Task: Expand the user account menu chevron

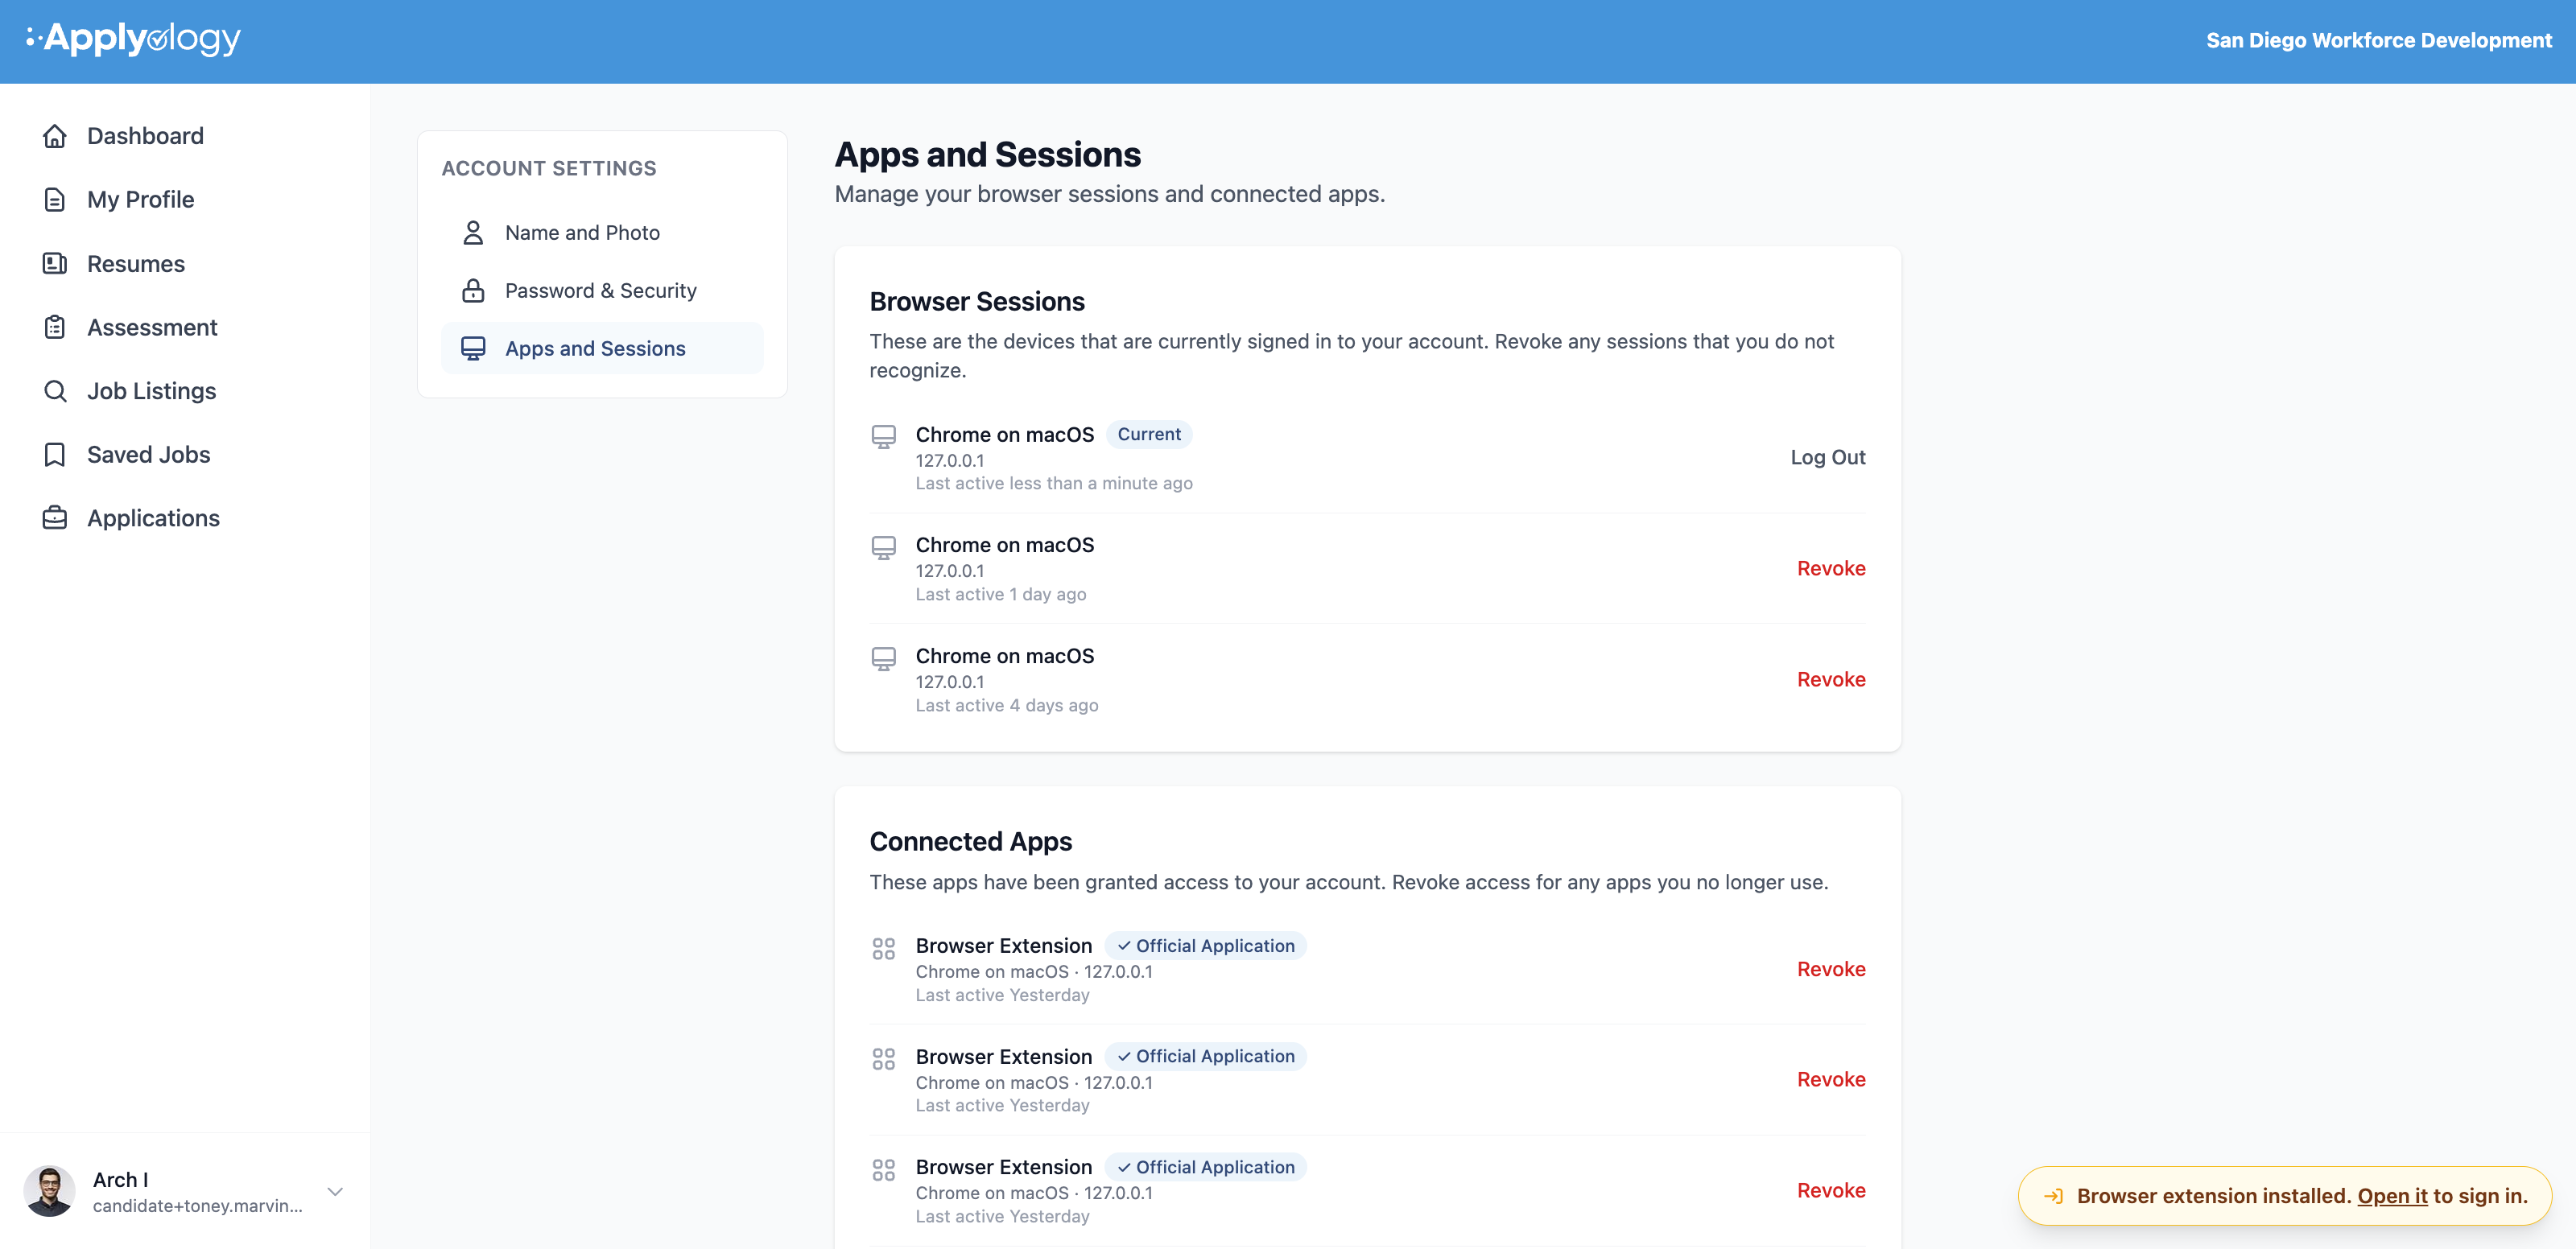Action: (x=335, y=1191)
